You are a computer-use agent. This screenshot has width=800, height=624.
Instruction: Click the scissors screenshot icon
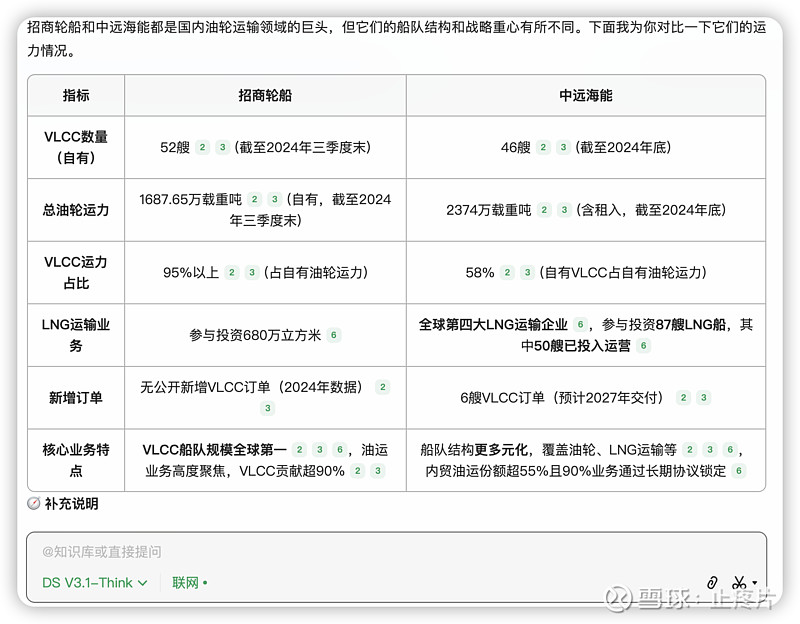(x=738, y=582)
